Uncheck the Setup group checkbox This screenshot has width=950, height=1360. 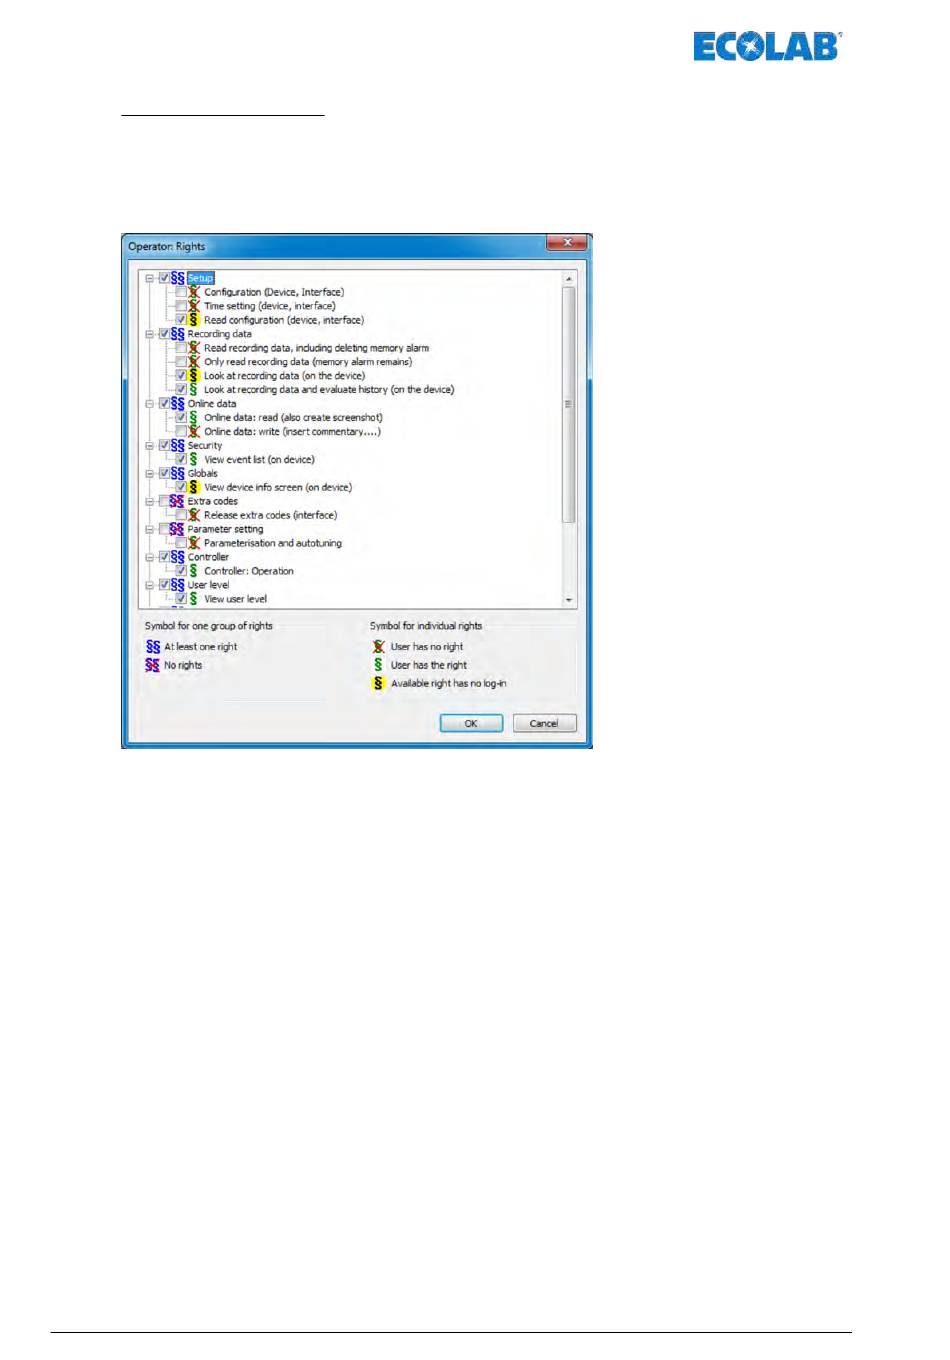pos(164,278)
